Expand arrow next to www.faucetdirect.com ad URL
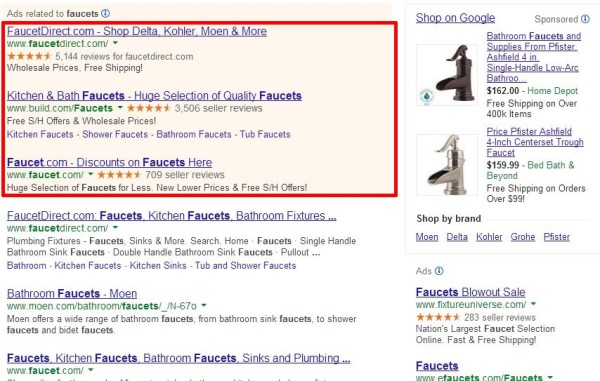The width and height of the screenshot is (600, 381). (x=116, y=43)
